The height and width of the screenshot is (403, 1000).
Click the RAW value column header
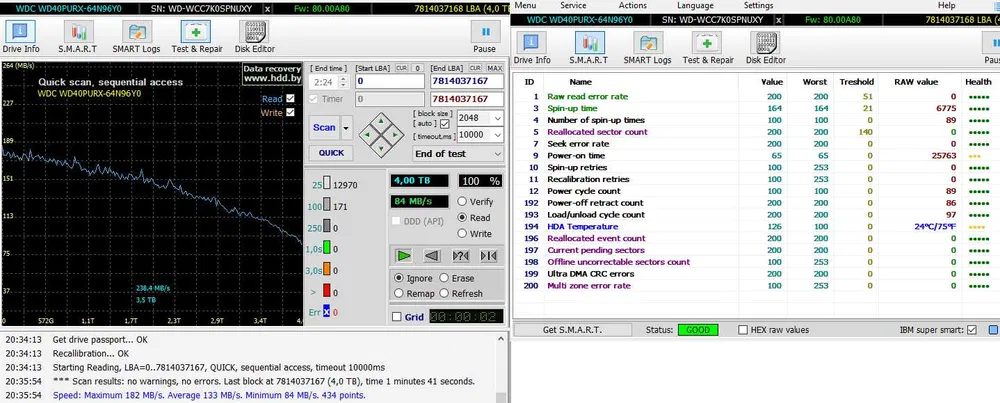point(916,82)
